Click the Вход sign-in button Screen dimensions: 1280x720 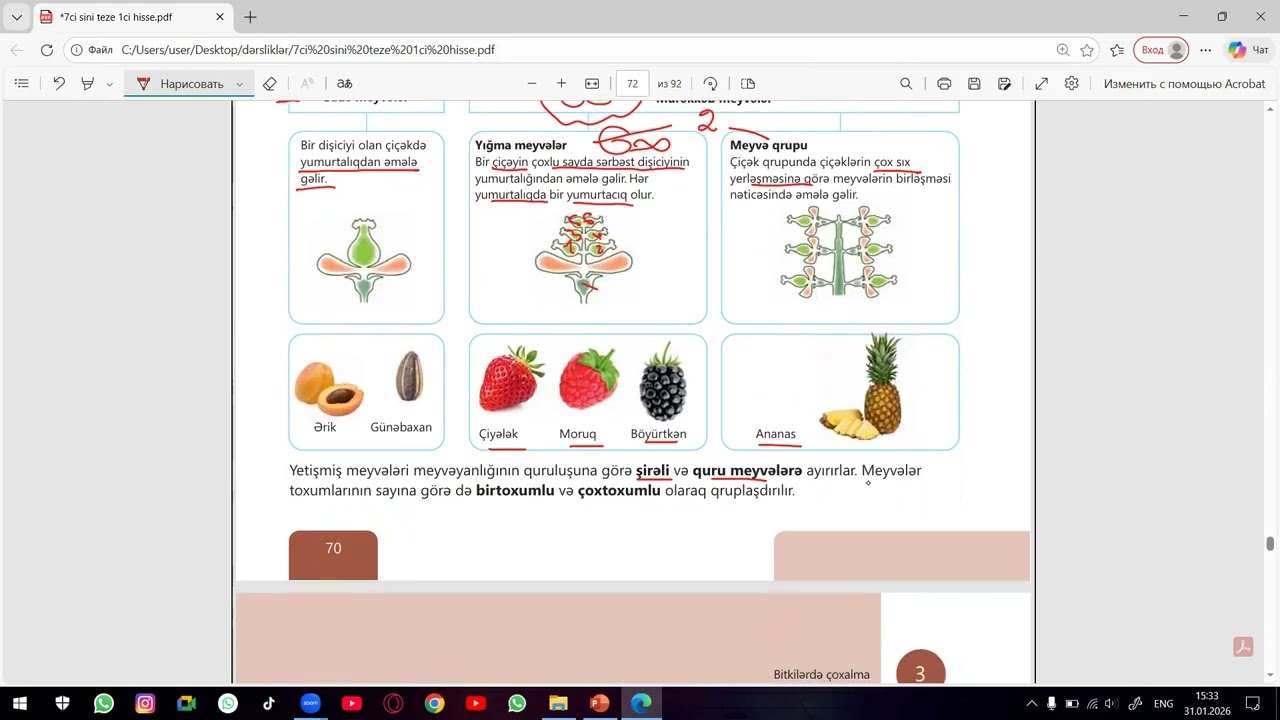coord(1161,50)
